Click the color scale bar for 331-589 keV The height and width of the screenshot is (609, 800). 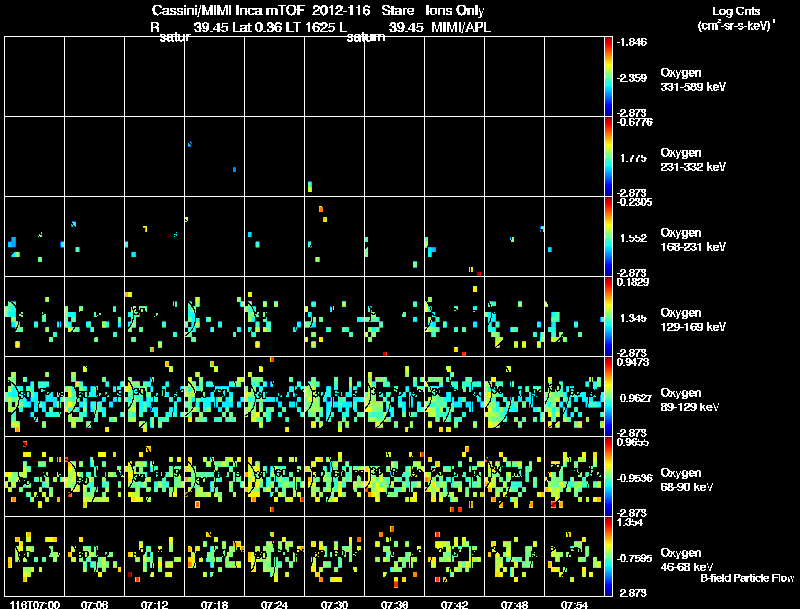pyautogui.click(x=608, y=77)
